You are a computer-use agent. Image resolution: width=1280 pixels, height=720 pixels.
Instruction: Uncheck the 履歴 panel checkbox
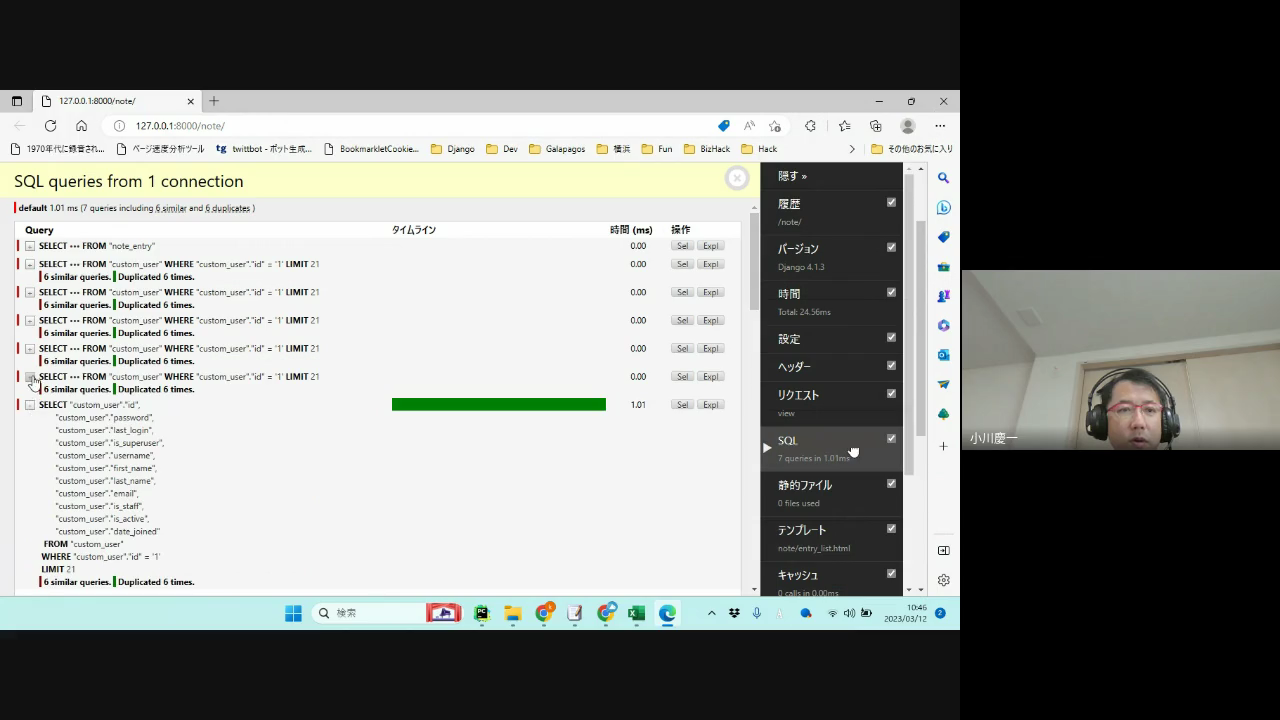click(891, 202)
